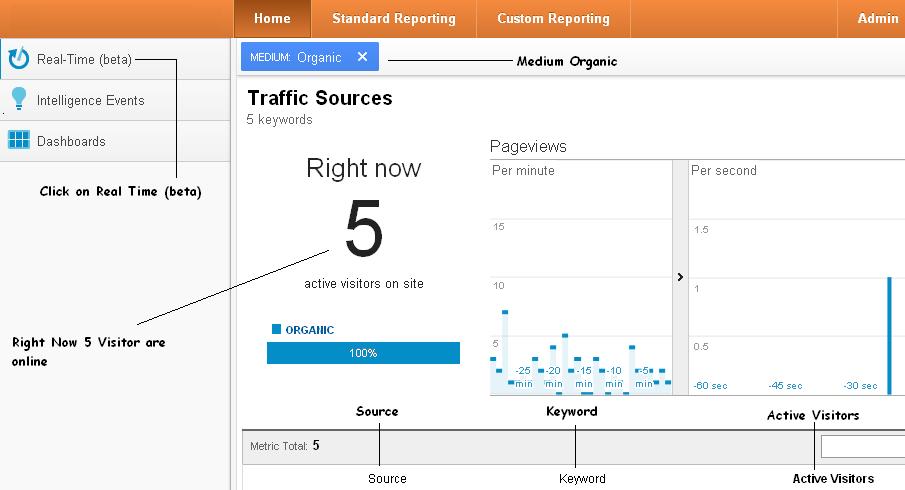Click the large active visitors number 5
This screenshot has height=490, width=905.
coord(364,228)
